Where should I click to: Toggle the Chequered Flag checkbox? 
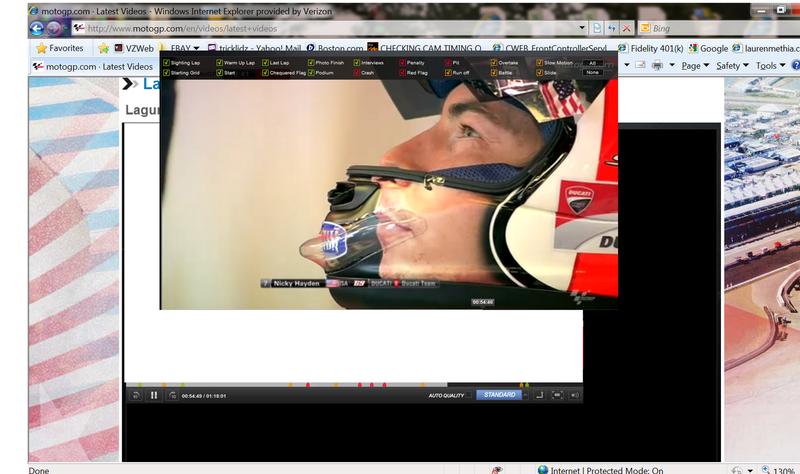(x=265, y=73)
